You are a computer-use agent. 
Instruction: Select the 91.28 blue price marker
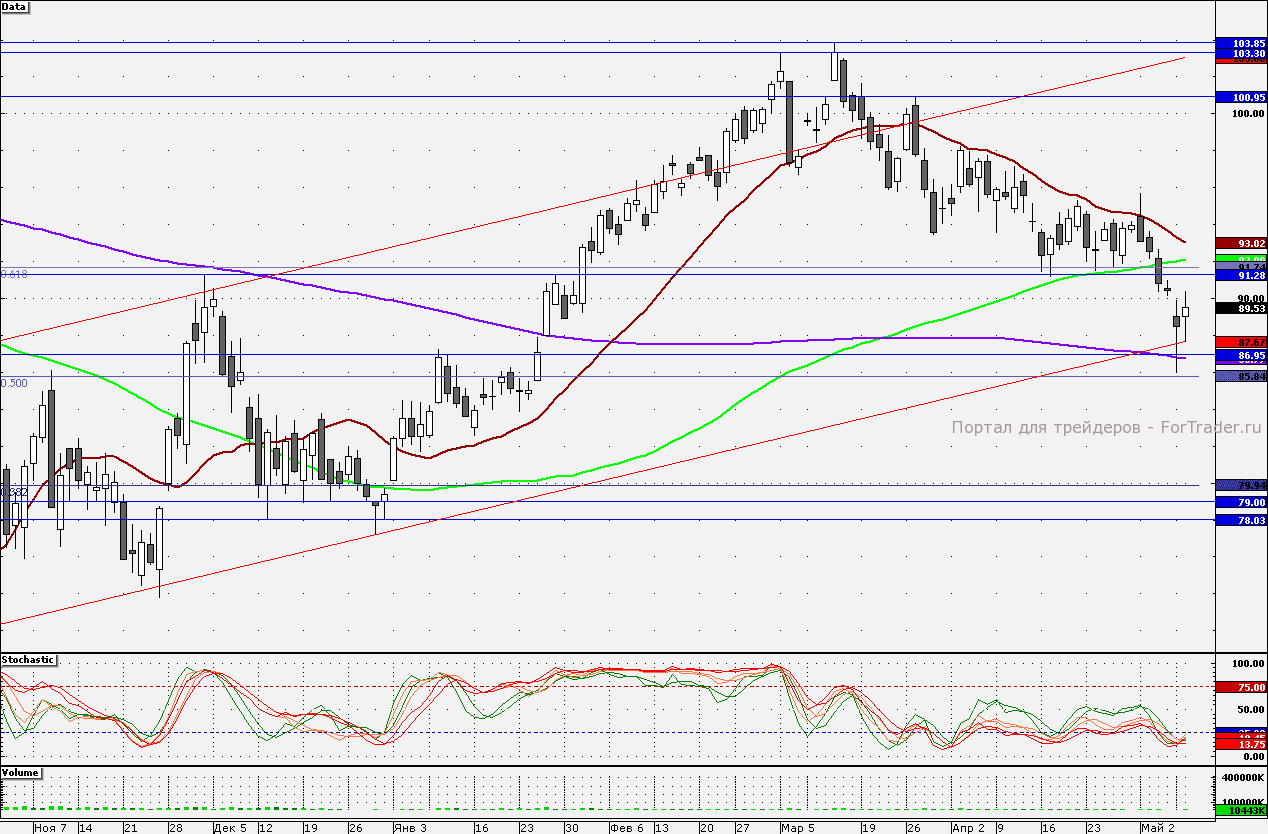tap(1240, 275)
